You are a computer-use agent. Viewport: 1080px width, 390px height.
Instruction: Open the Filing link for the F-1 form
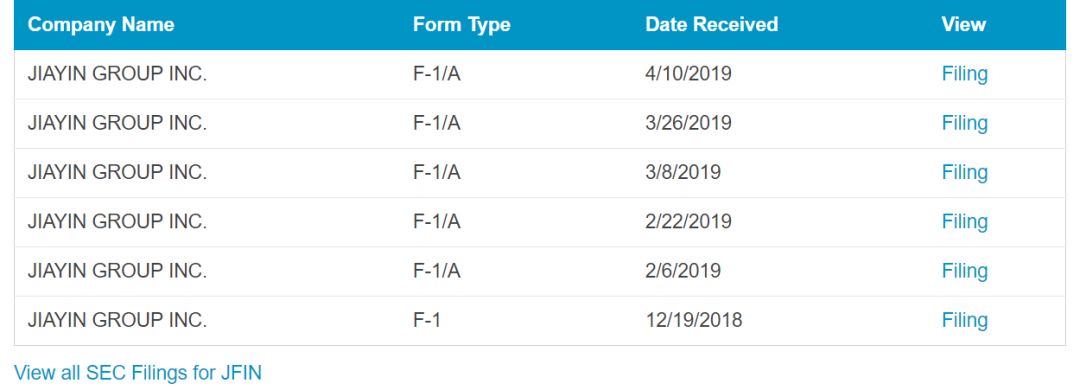click(x=964, y=320)
